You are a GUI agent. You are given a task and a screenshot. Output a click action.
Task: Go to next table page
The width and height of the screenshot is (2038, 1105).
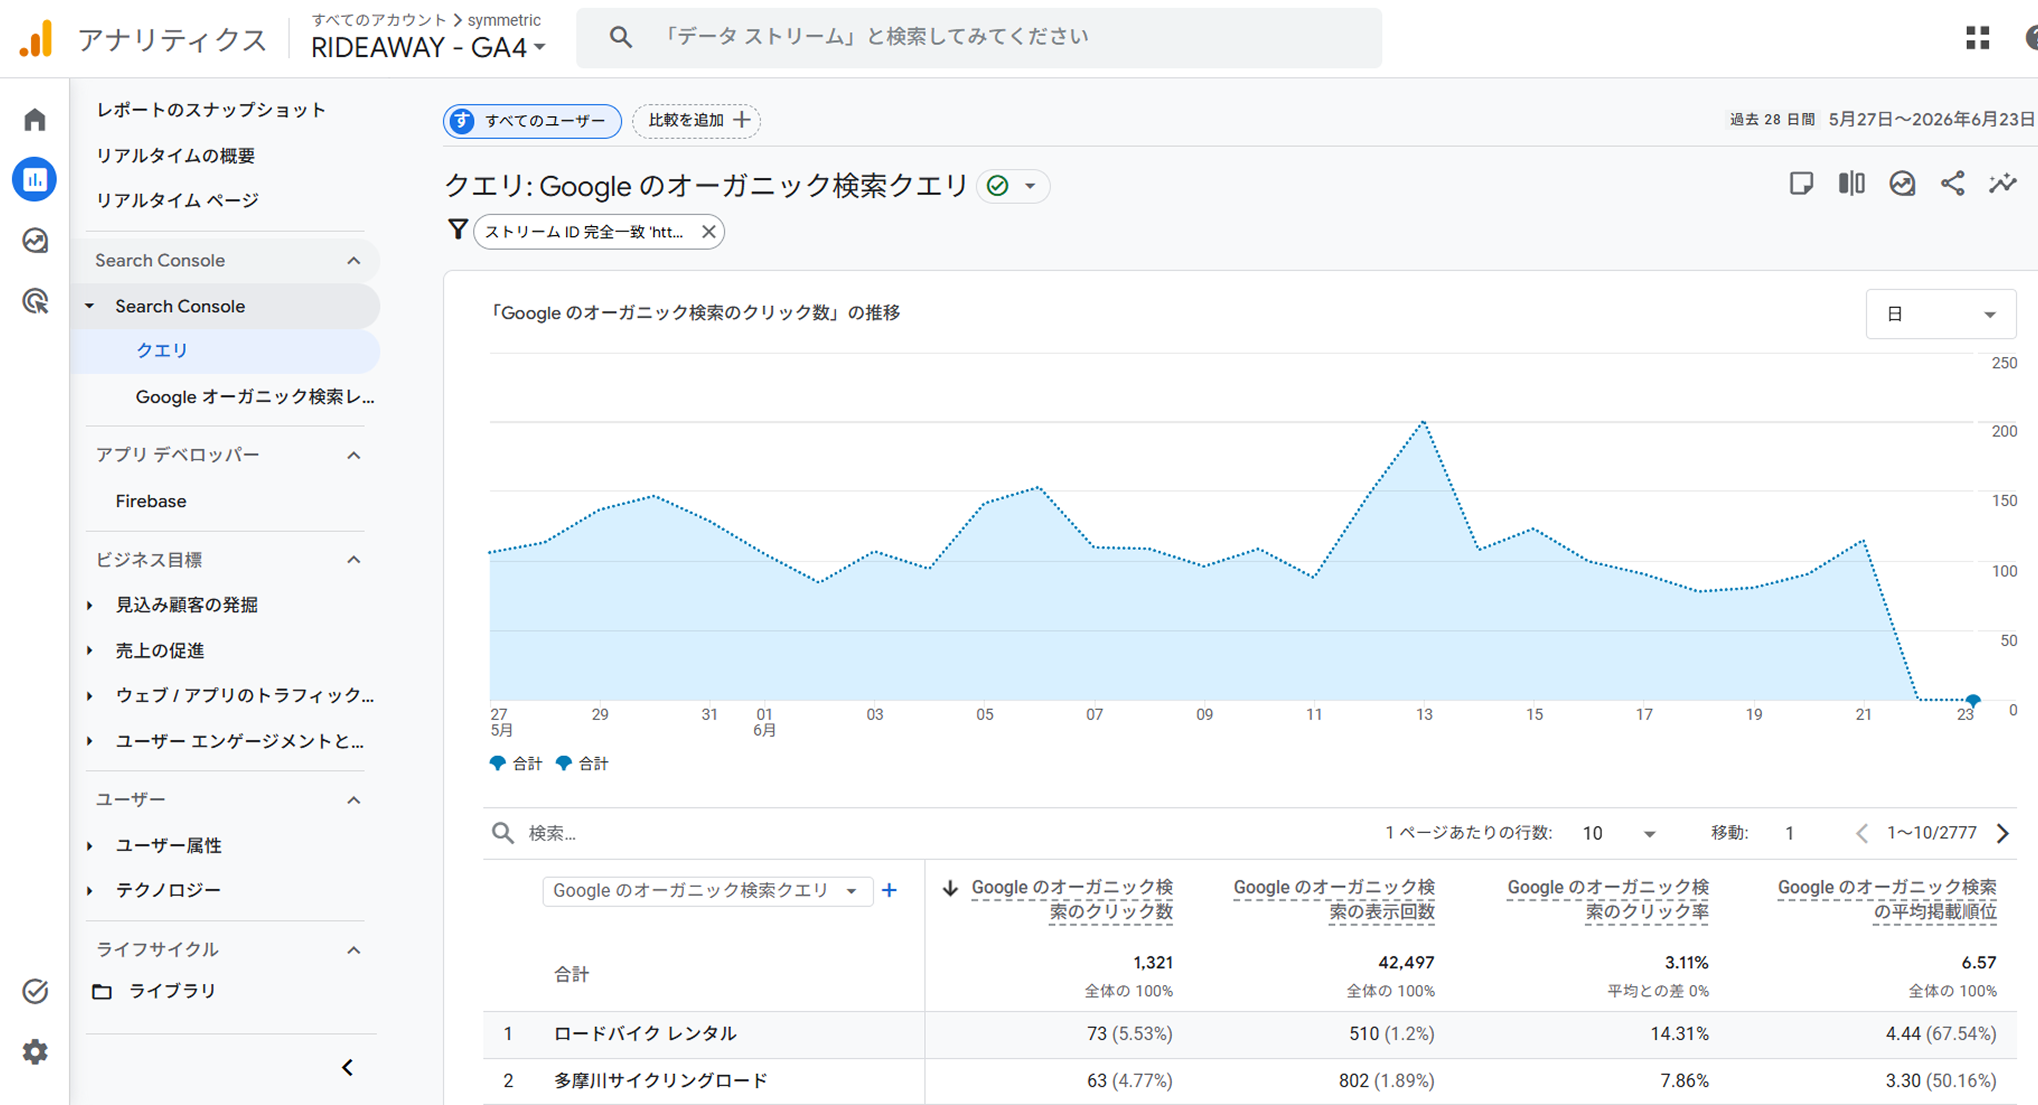[x=2003, y=833]
